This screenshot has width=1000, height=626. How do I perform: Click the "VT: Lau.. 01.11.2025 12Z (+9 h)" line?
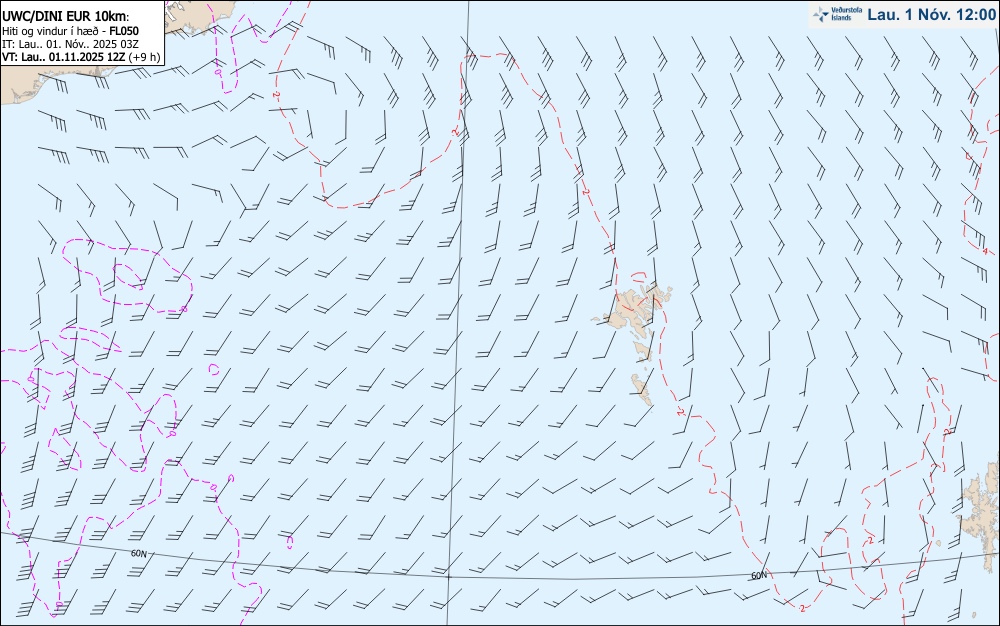[x=81, y=57]
